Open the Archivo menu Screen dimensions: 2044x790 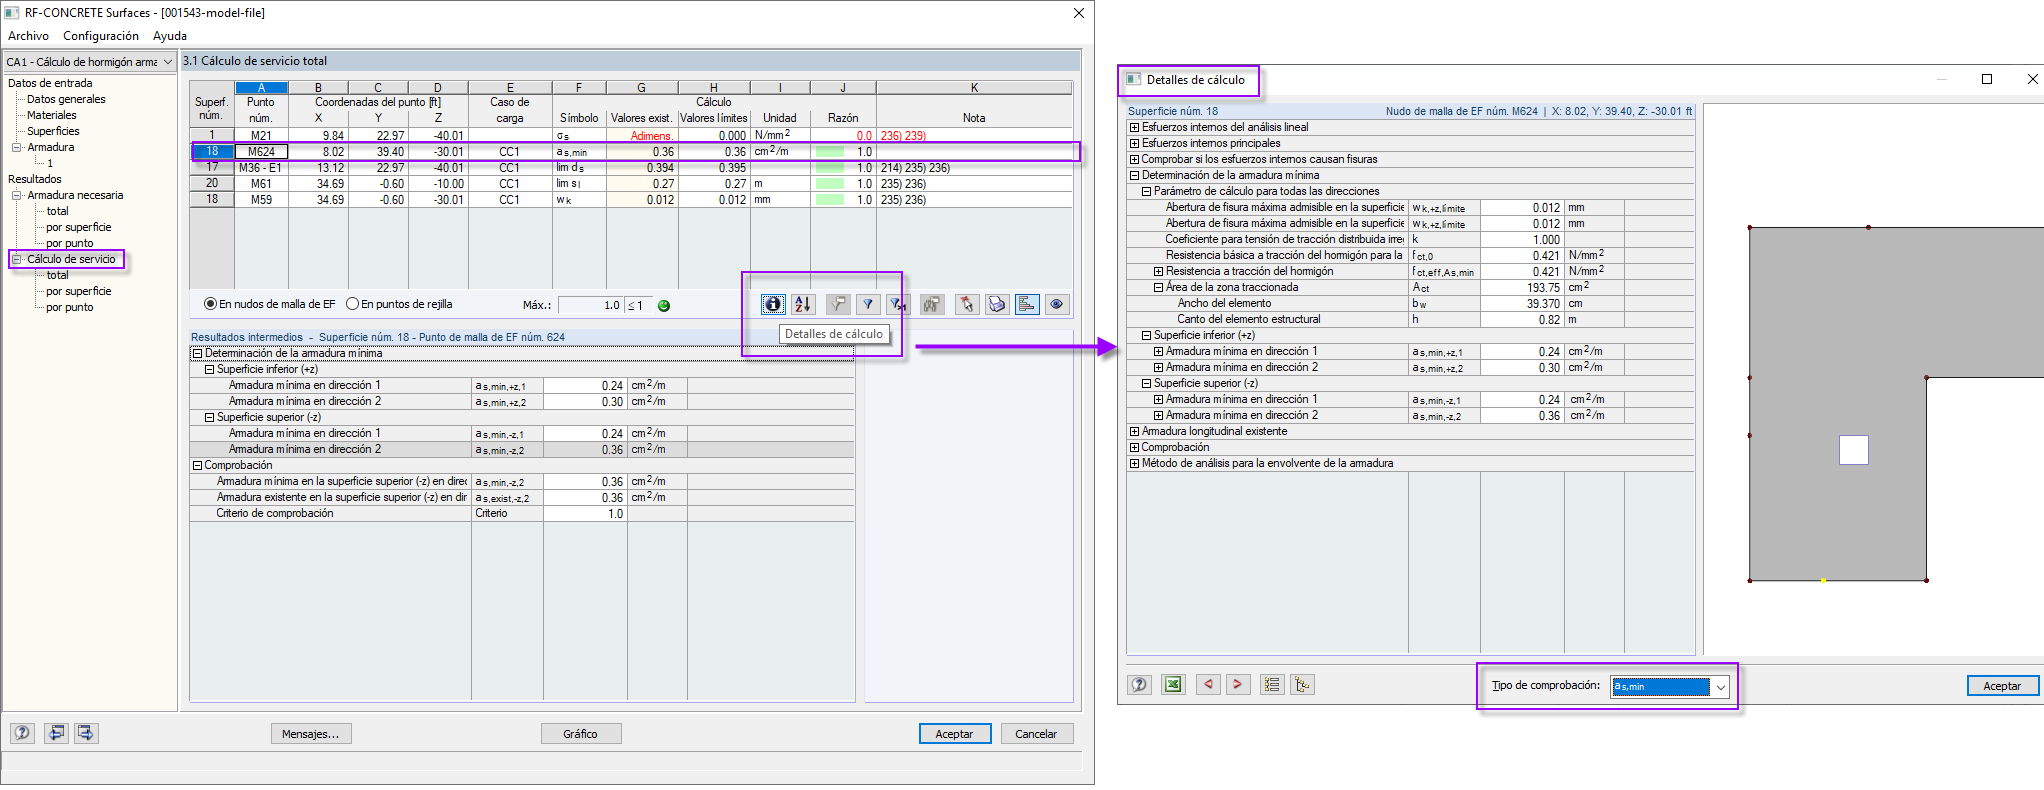click(28, 36)
